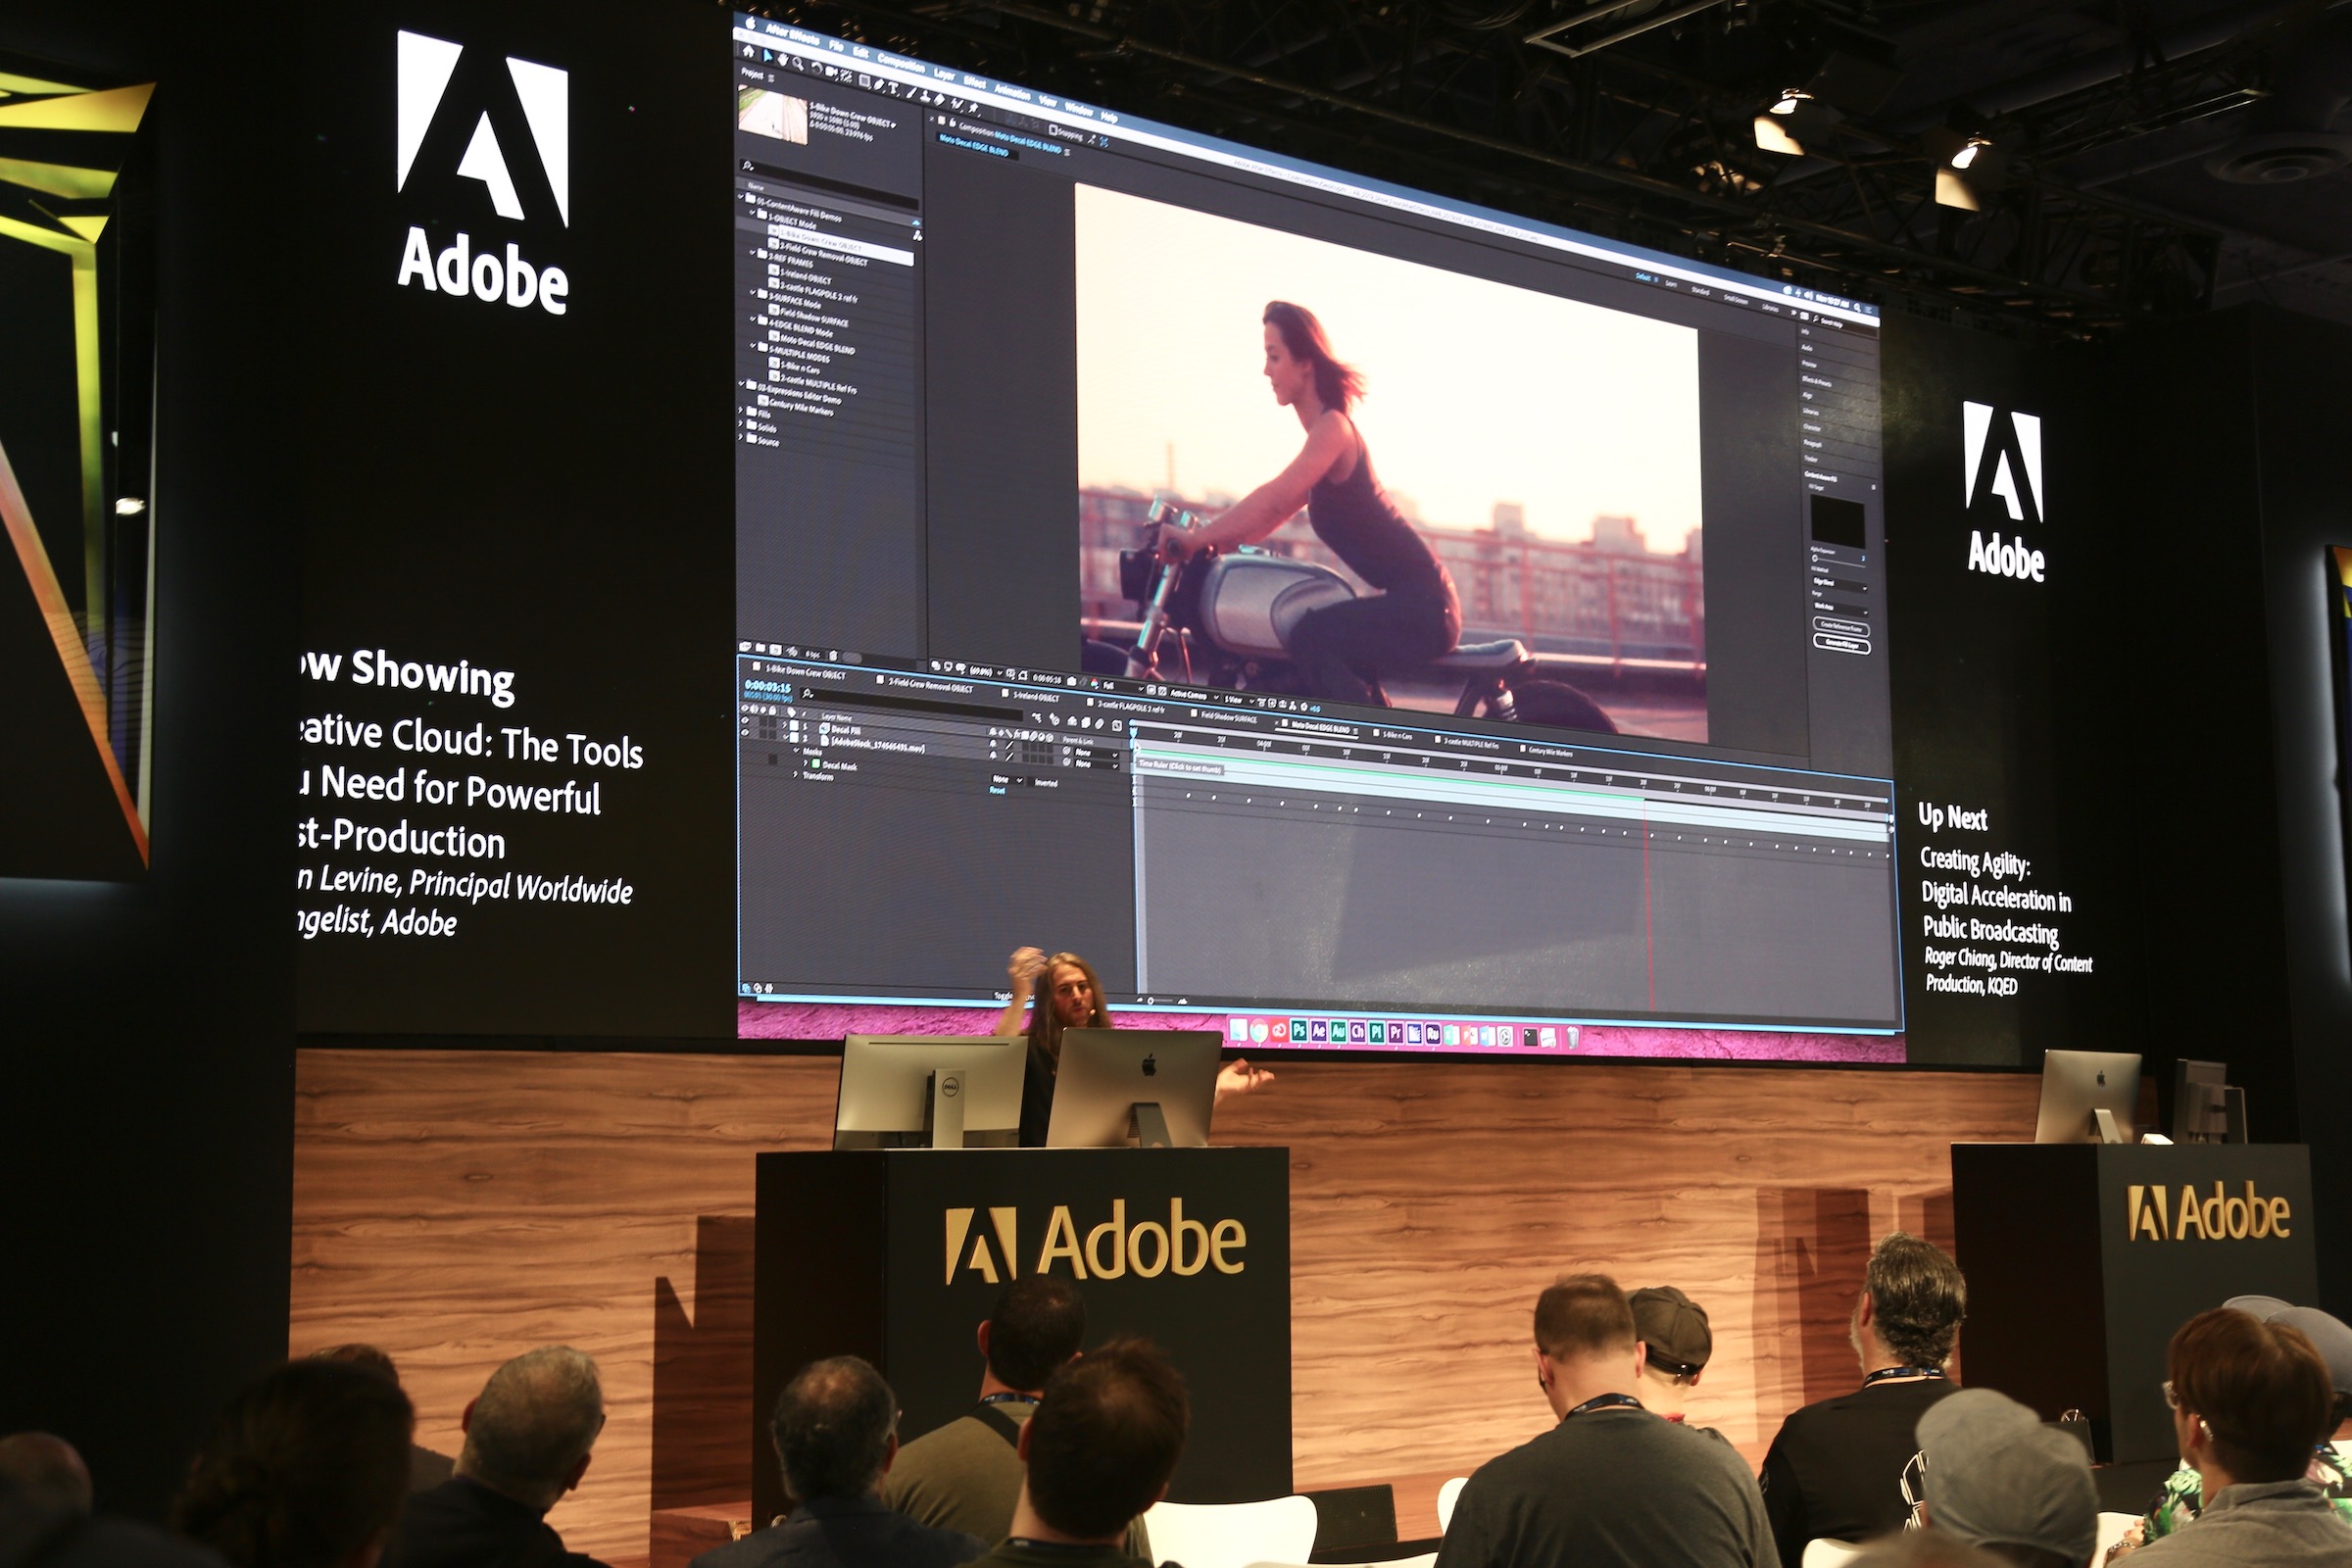
Task: Select the Pen tool
Action: click(x=878, y=85)
